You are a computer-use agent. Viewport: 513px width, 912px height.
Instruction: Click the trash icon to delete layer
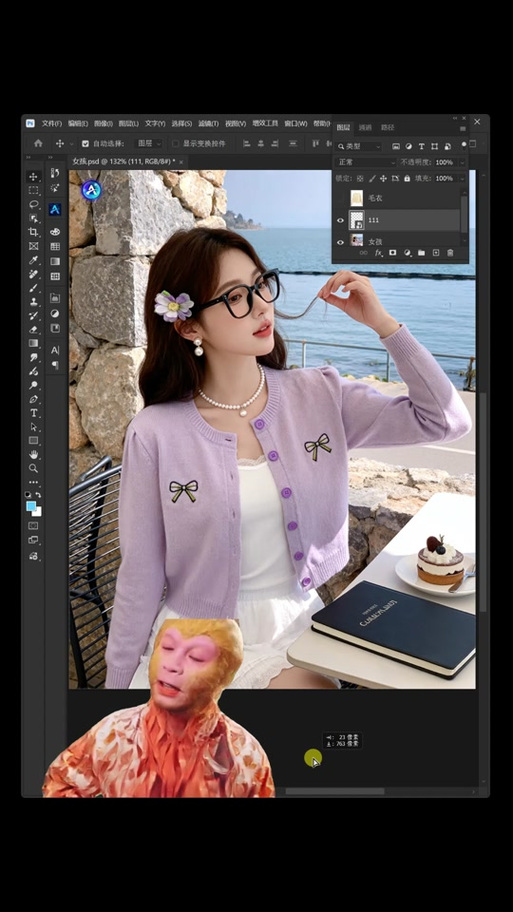[450, 253]
